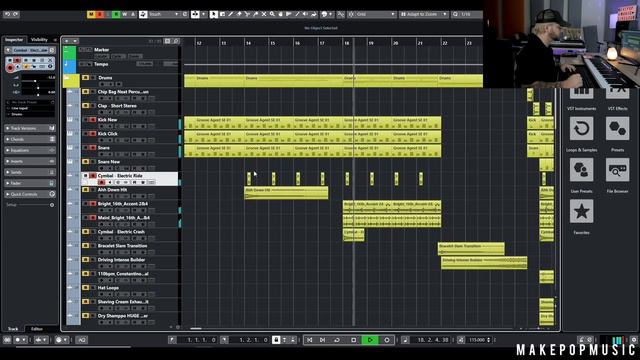The width and height of the screenshot is (640, 360).
Task: Open Loops & Samples in the media rack
Action: click(581, 129)
